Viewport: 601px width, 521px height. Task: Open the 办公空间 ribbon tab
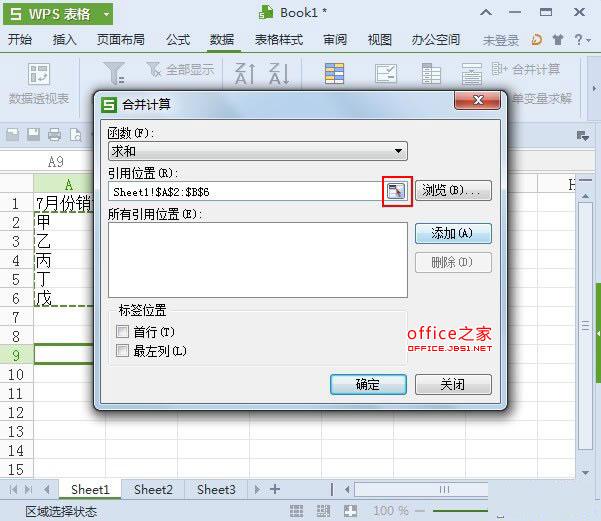click(x=436, y=39)
